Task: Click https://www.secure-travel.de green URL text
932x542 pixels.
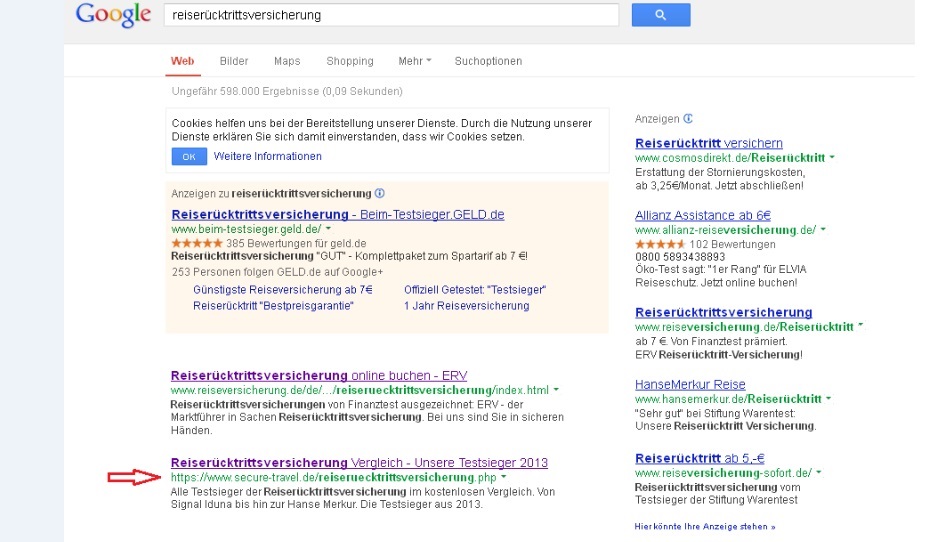Action: [333, 477]
